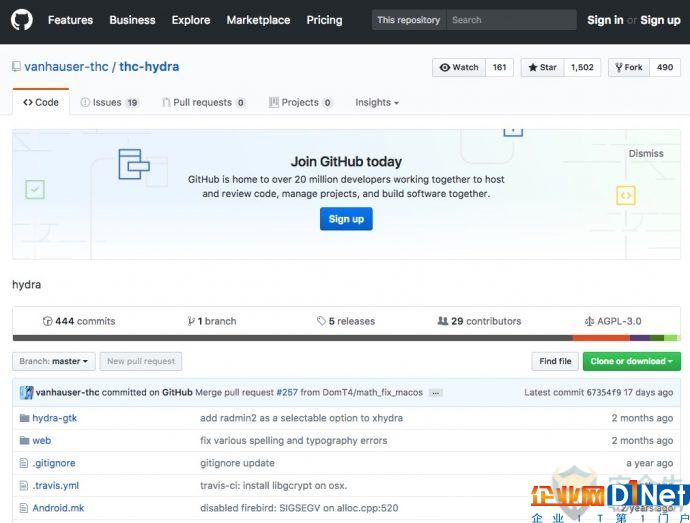Open the AGPL-3.0 license link
The width and height of the screenshot is (690, 523).
(613, 321)
